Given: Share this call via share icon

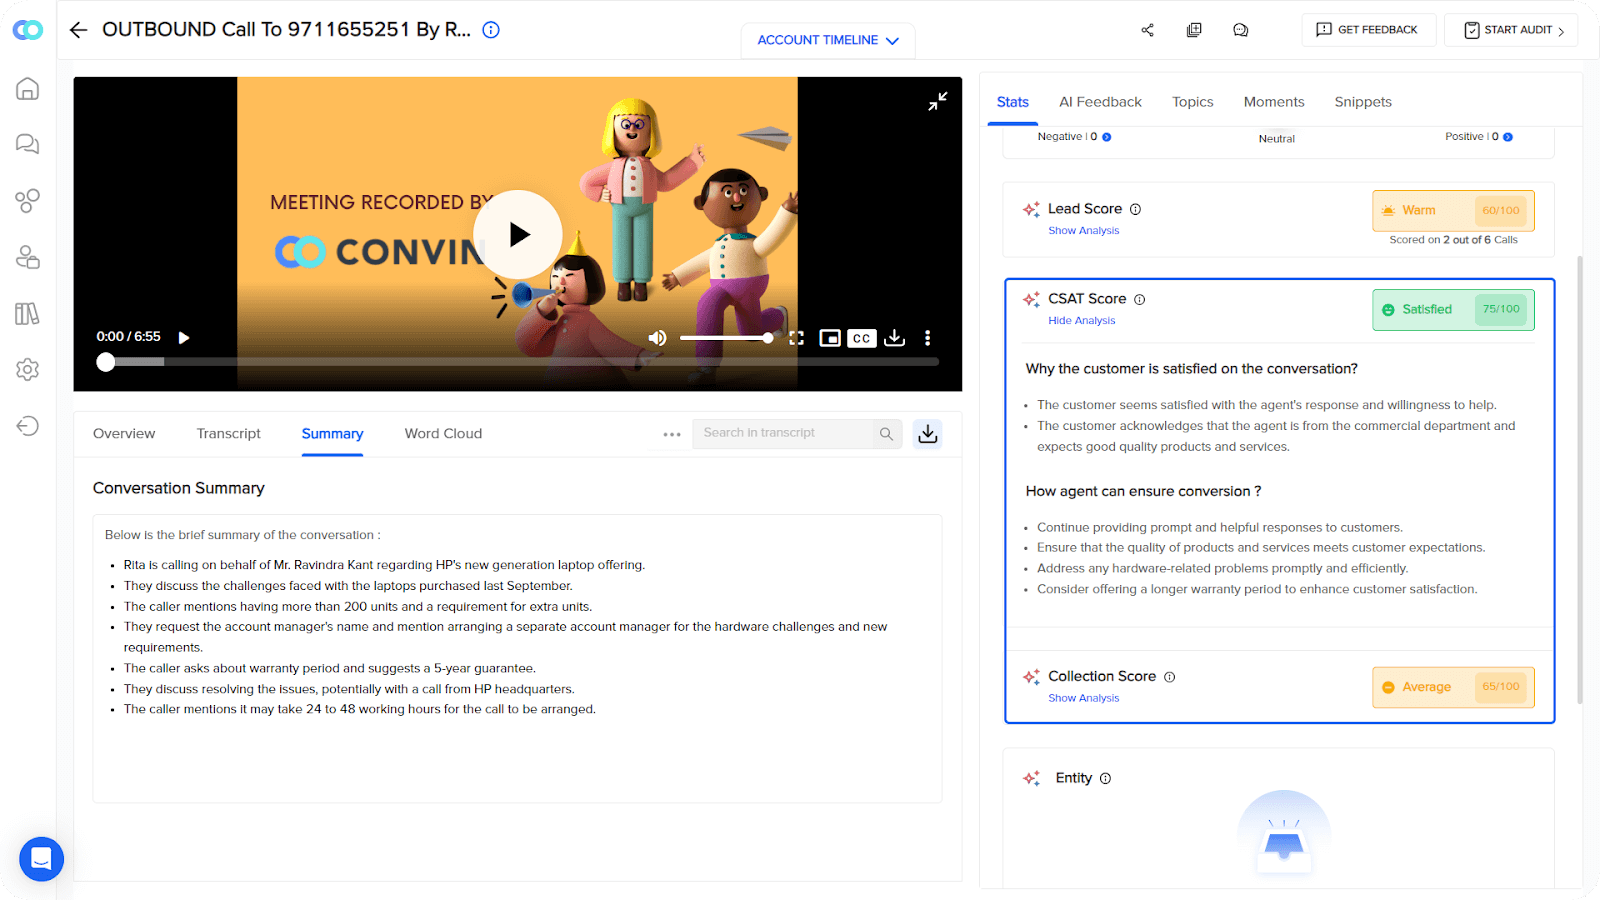Looking at the screenshot, I should (x=1147, y=30).
